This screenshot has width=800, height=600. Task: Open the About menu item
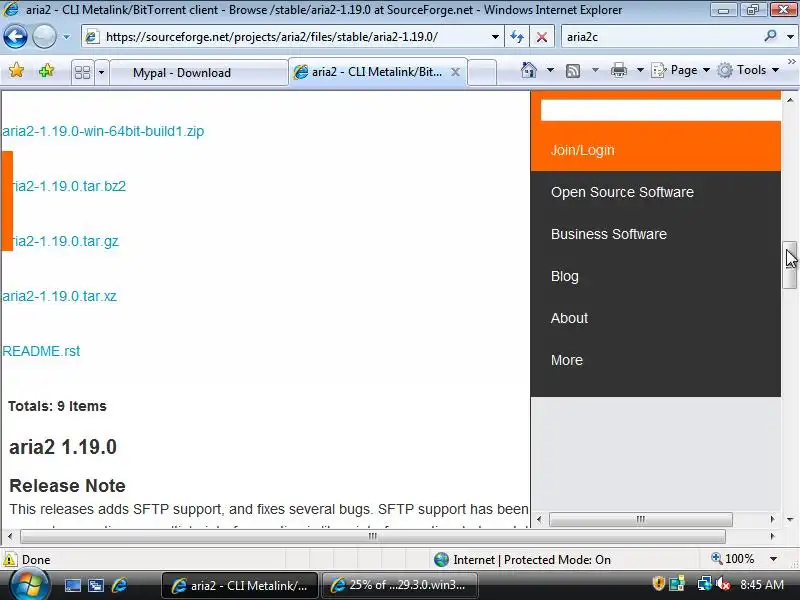pyautogui.click(x=569, y=318)
